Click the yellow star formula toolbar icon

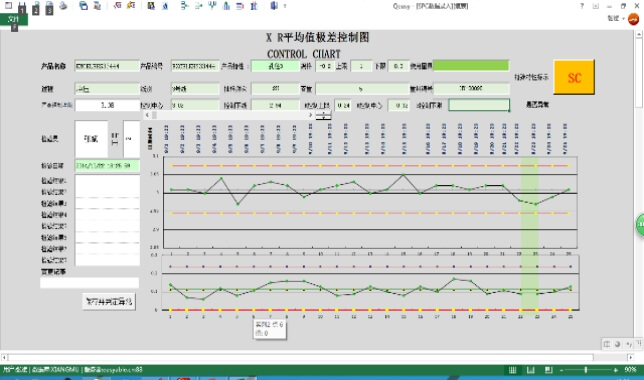click(x=131, y=6)
